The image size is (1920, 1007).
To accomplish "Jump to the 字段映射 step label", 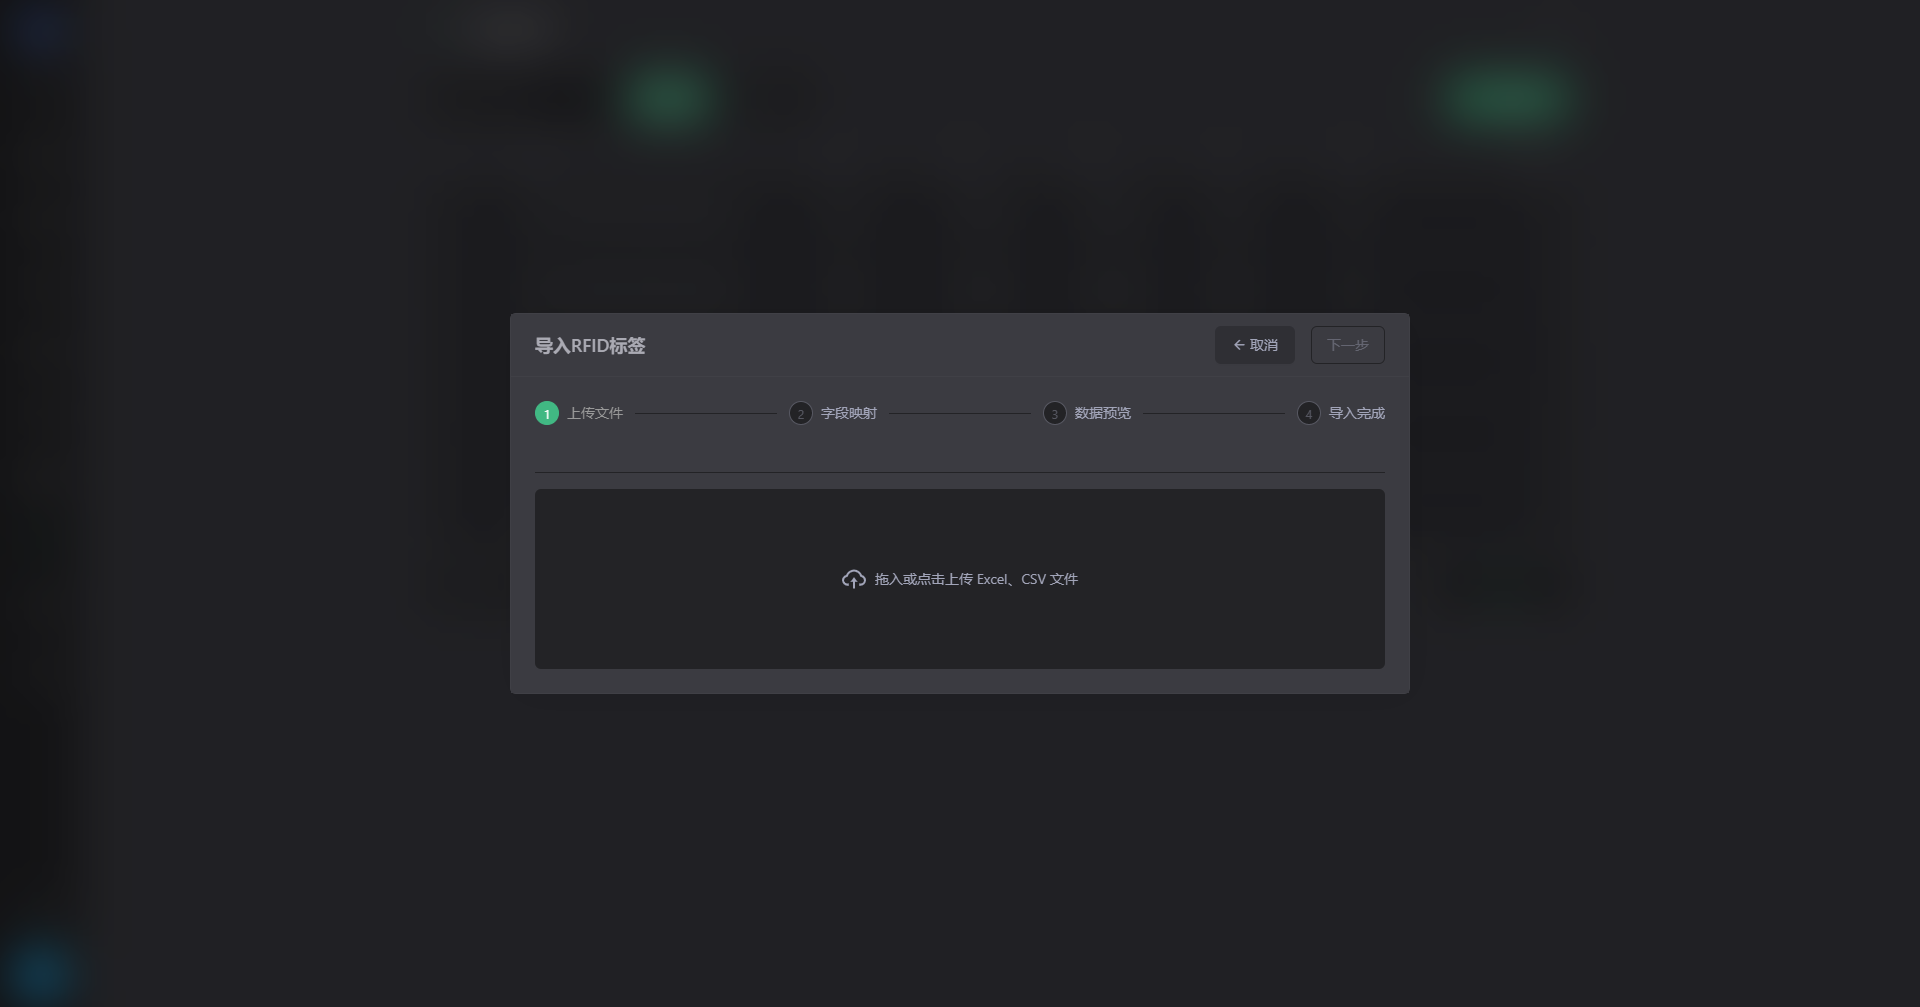I will [849, 413].
